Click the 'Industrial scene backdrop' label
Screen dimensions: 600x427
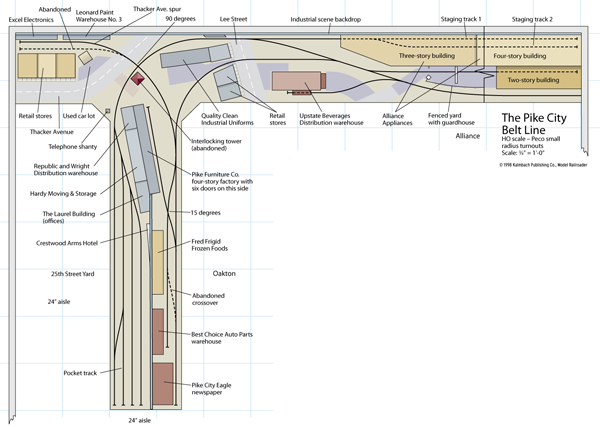(326, 20)
